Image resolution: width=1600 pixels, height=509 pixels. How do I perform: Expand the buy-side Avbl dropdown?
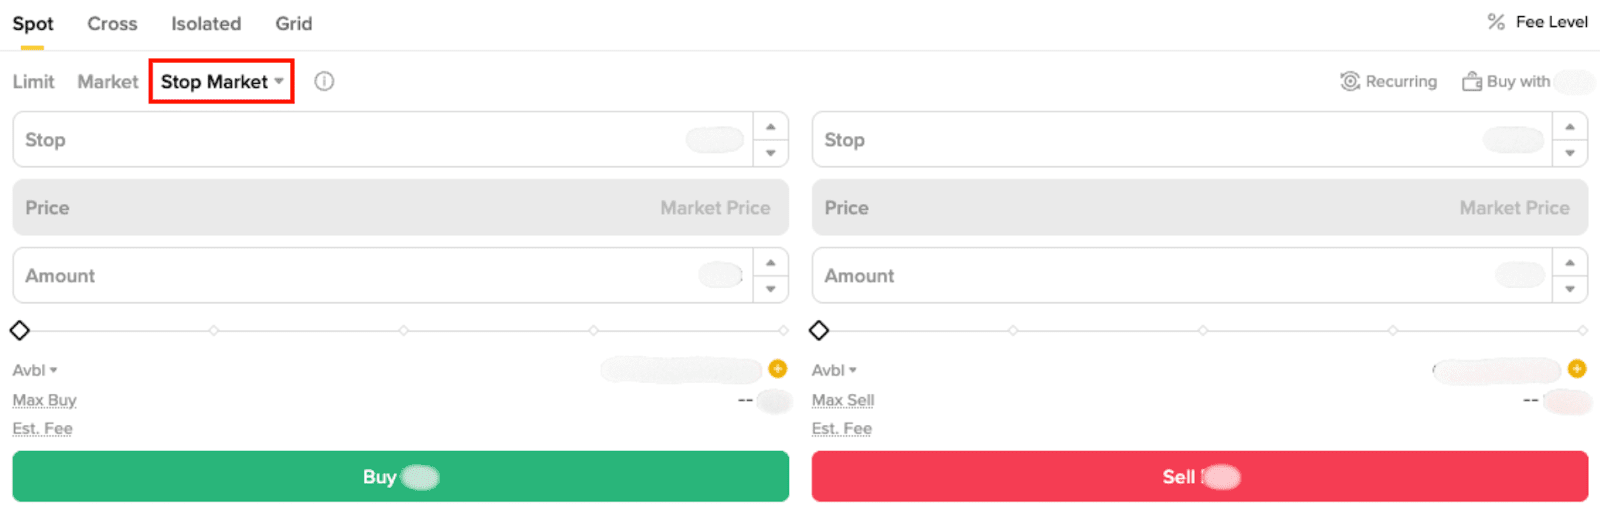(x=53, y=370)
